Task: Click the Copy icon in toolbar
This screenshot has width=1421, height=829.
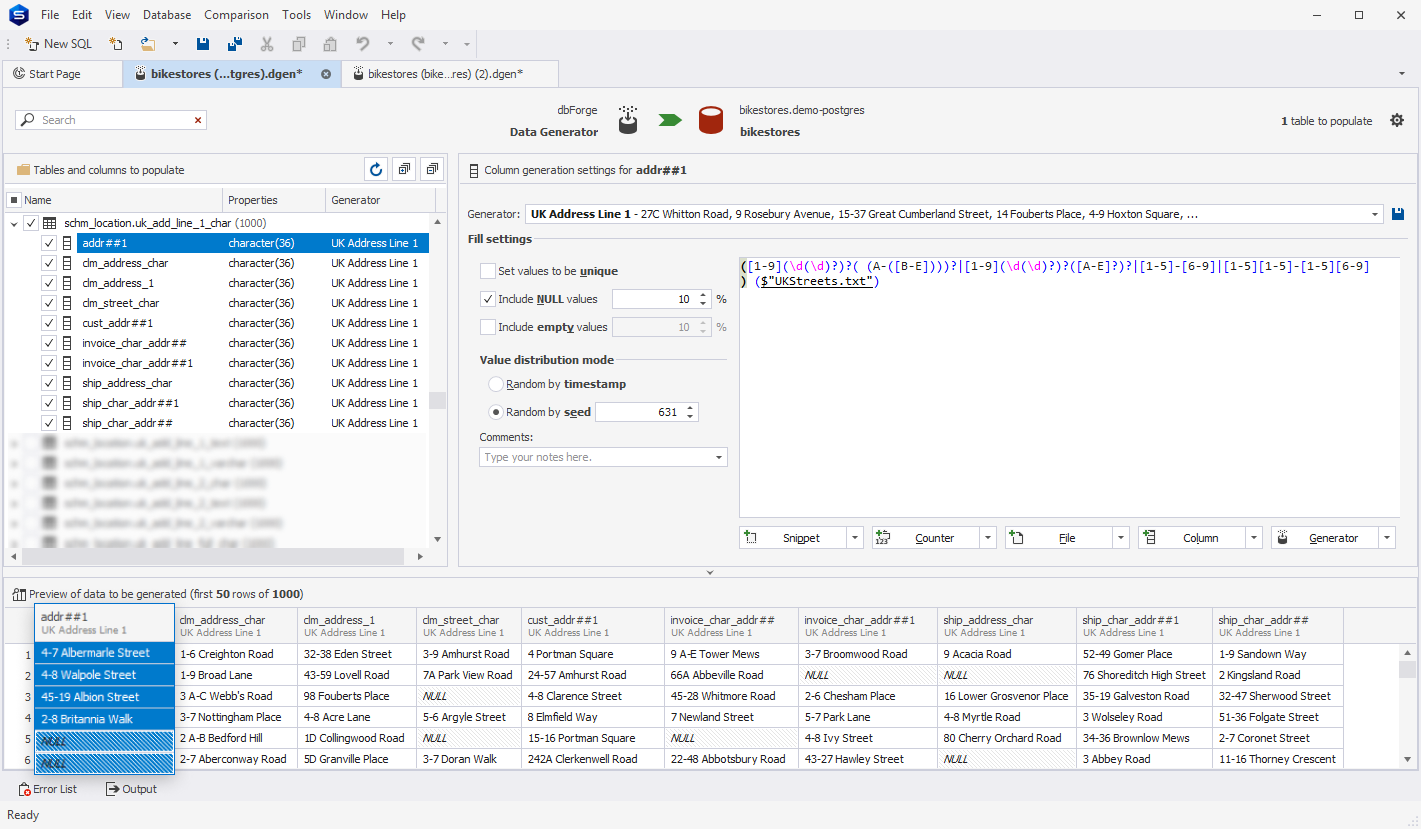Action: click(x=299, y=44)
